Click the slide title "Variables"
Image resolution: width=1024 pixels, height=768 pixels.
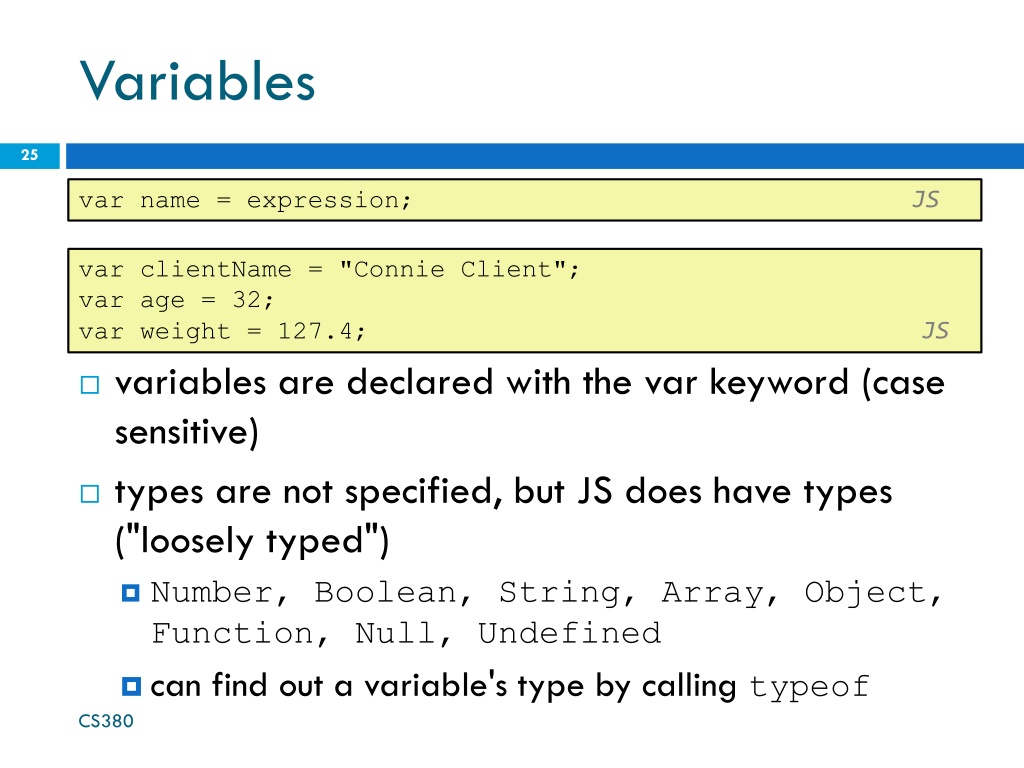tap(197, 82)
